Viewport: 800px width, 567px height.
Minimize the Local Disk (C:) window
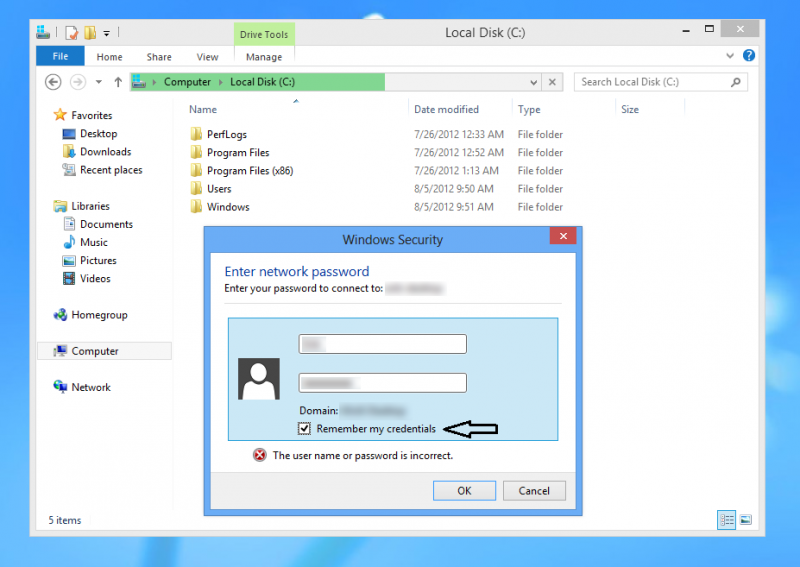[686, 30]
